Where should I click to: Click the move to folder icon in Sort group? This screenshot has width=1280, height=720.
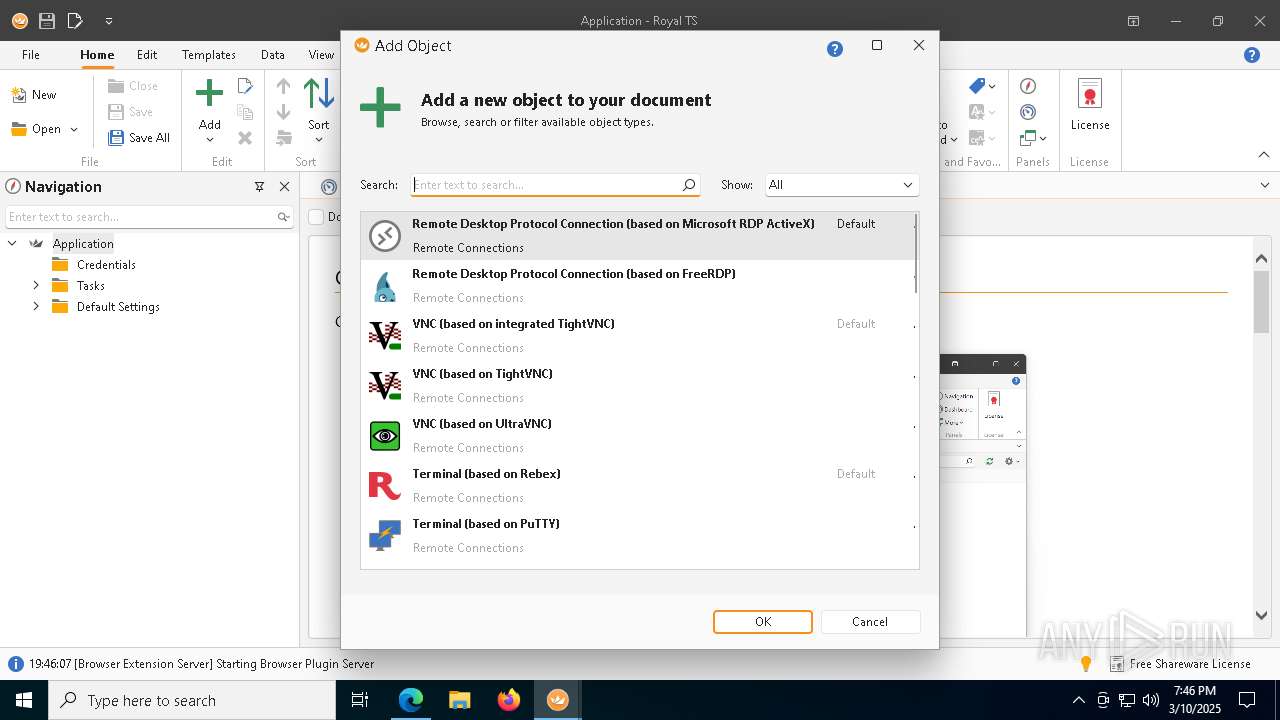click(284, 138)
